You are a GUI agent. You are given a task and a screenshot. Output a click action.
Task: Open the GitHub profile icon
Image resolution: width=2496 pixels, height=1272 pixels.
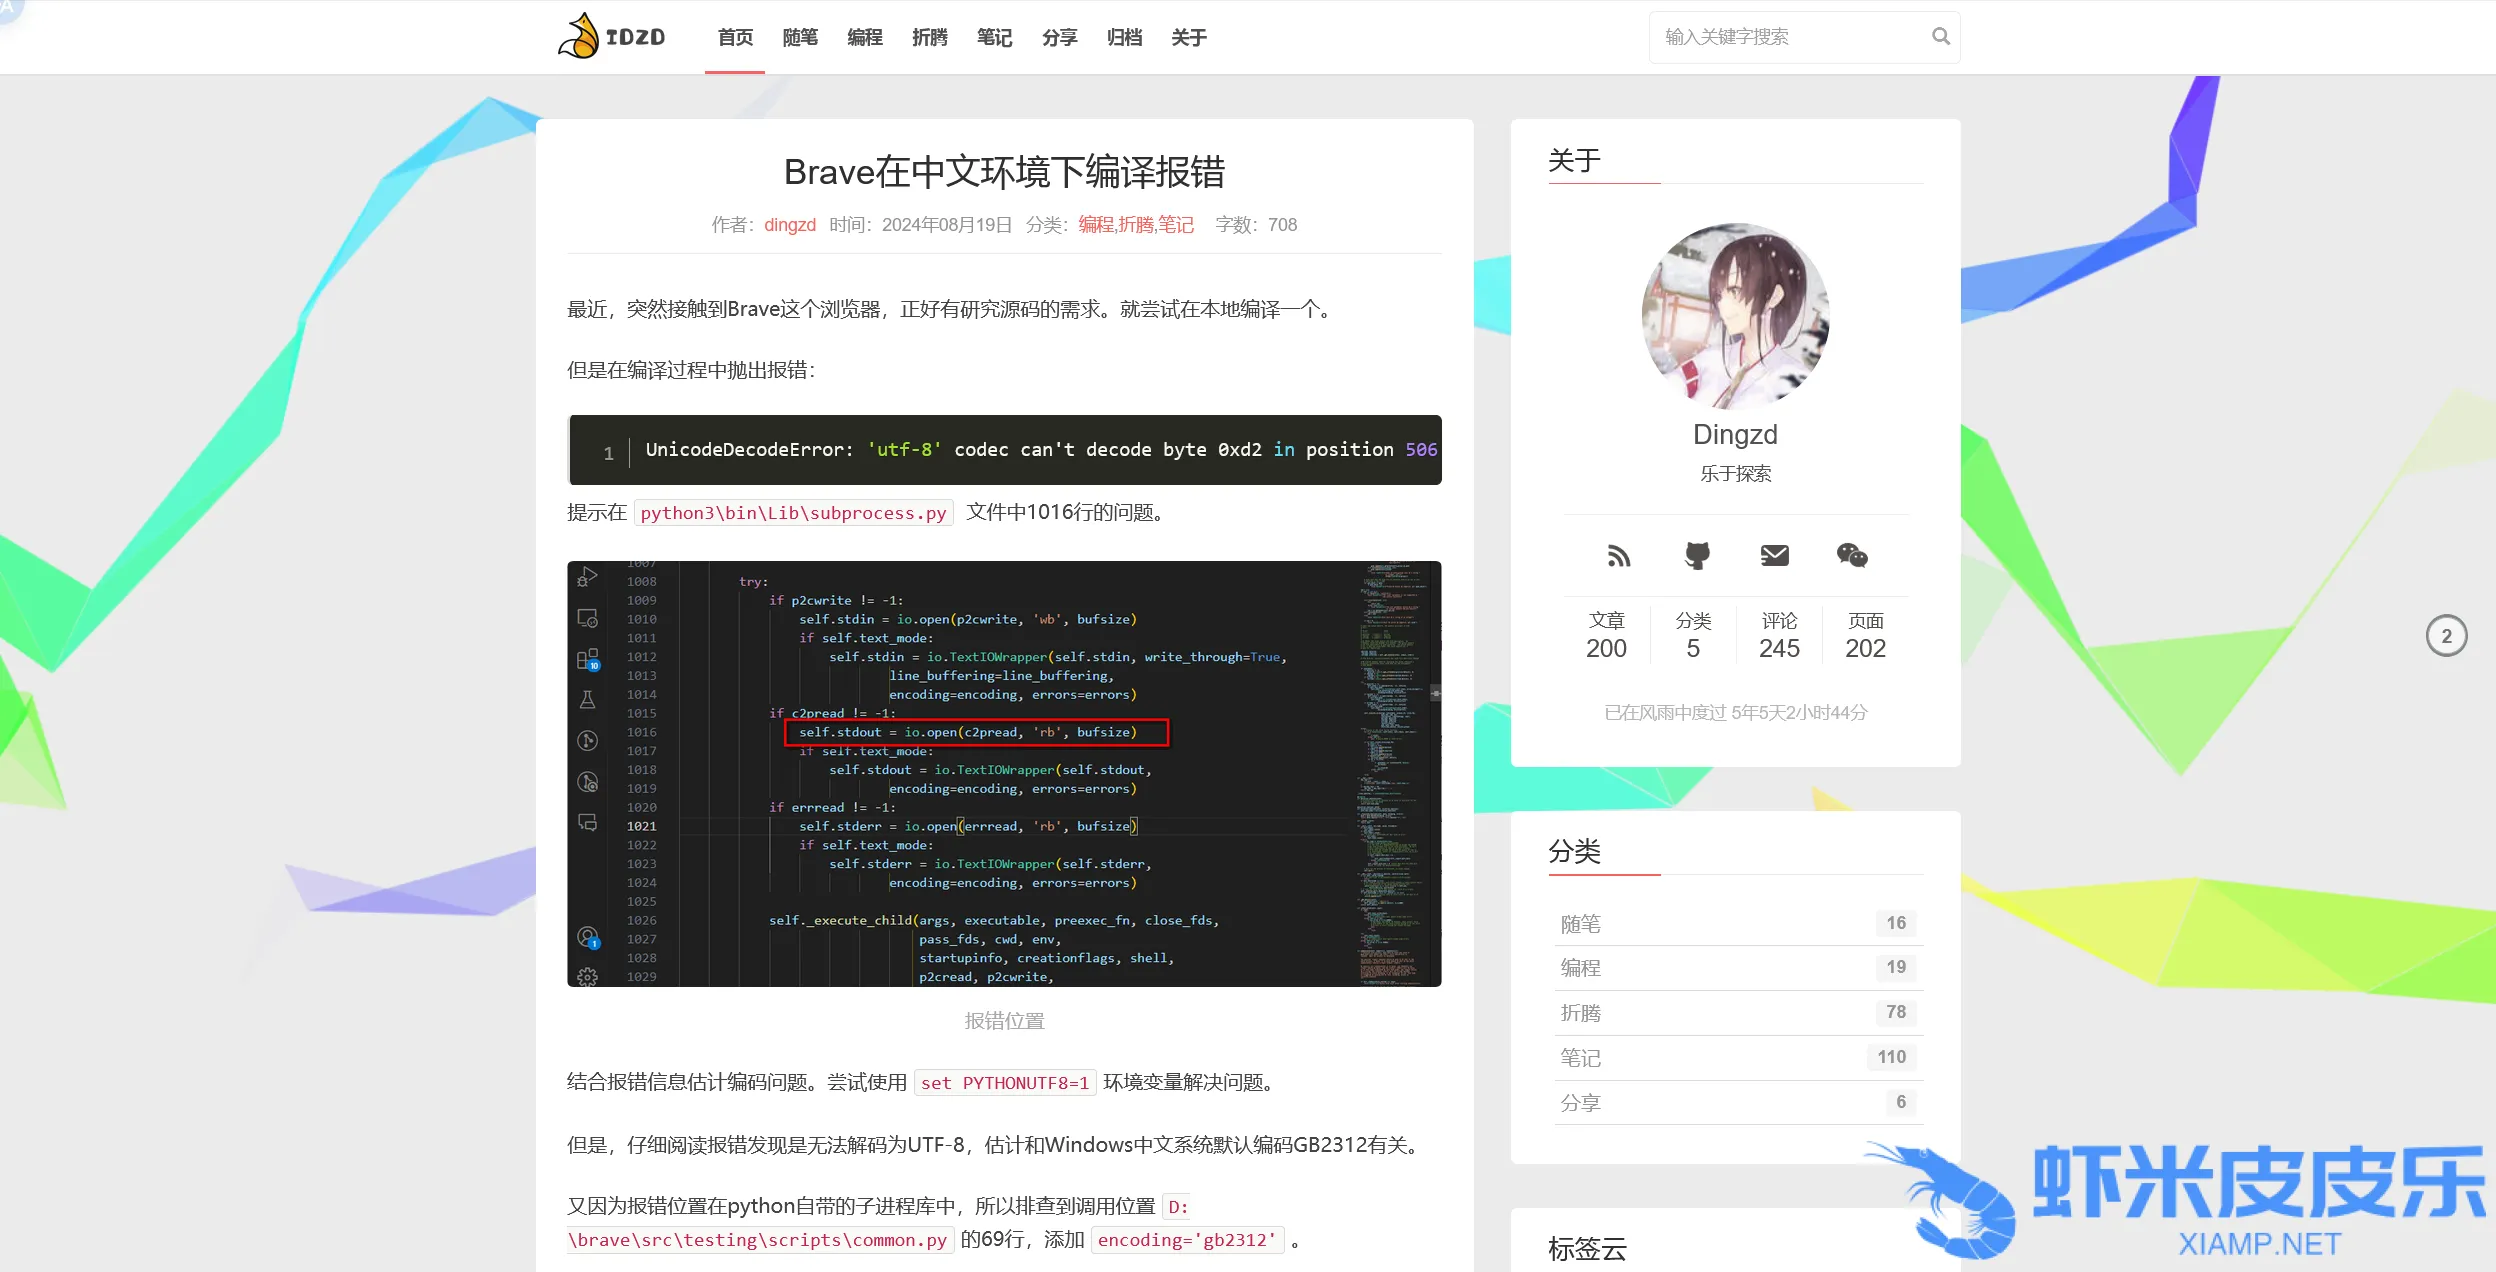click(1697, 555)
